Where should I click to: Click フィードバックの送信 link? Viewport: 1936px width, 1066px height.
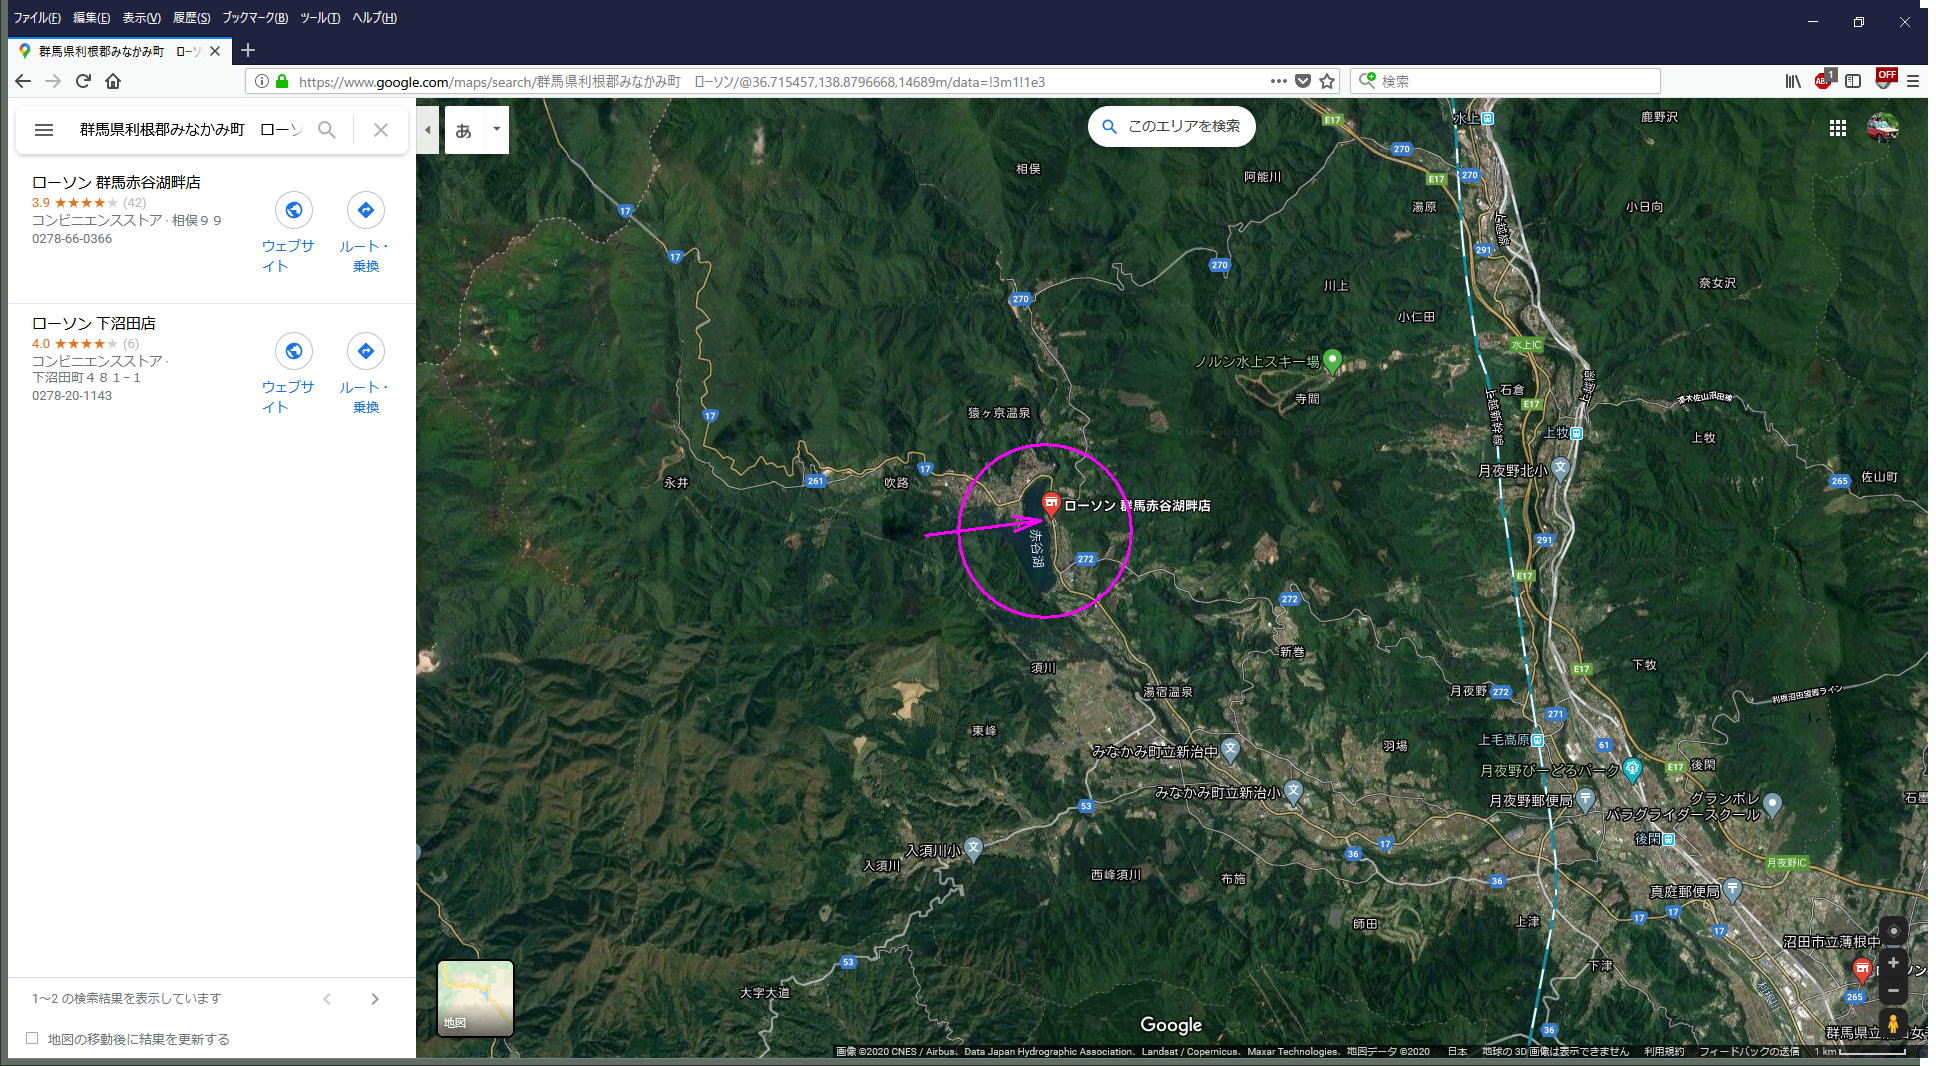1749,1051
